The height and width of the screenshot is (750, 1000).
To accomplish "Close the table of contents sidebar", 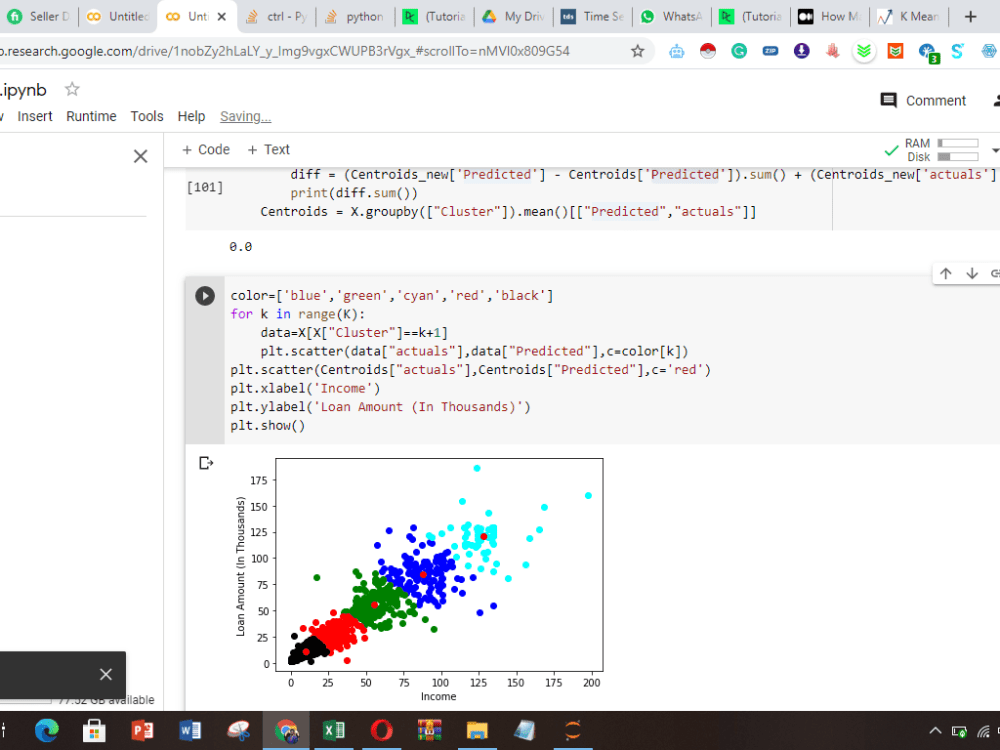I will coord(140,156).
